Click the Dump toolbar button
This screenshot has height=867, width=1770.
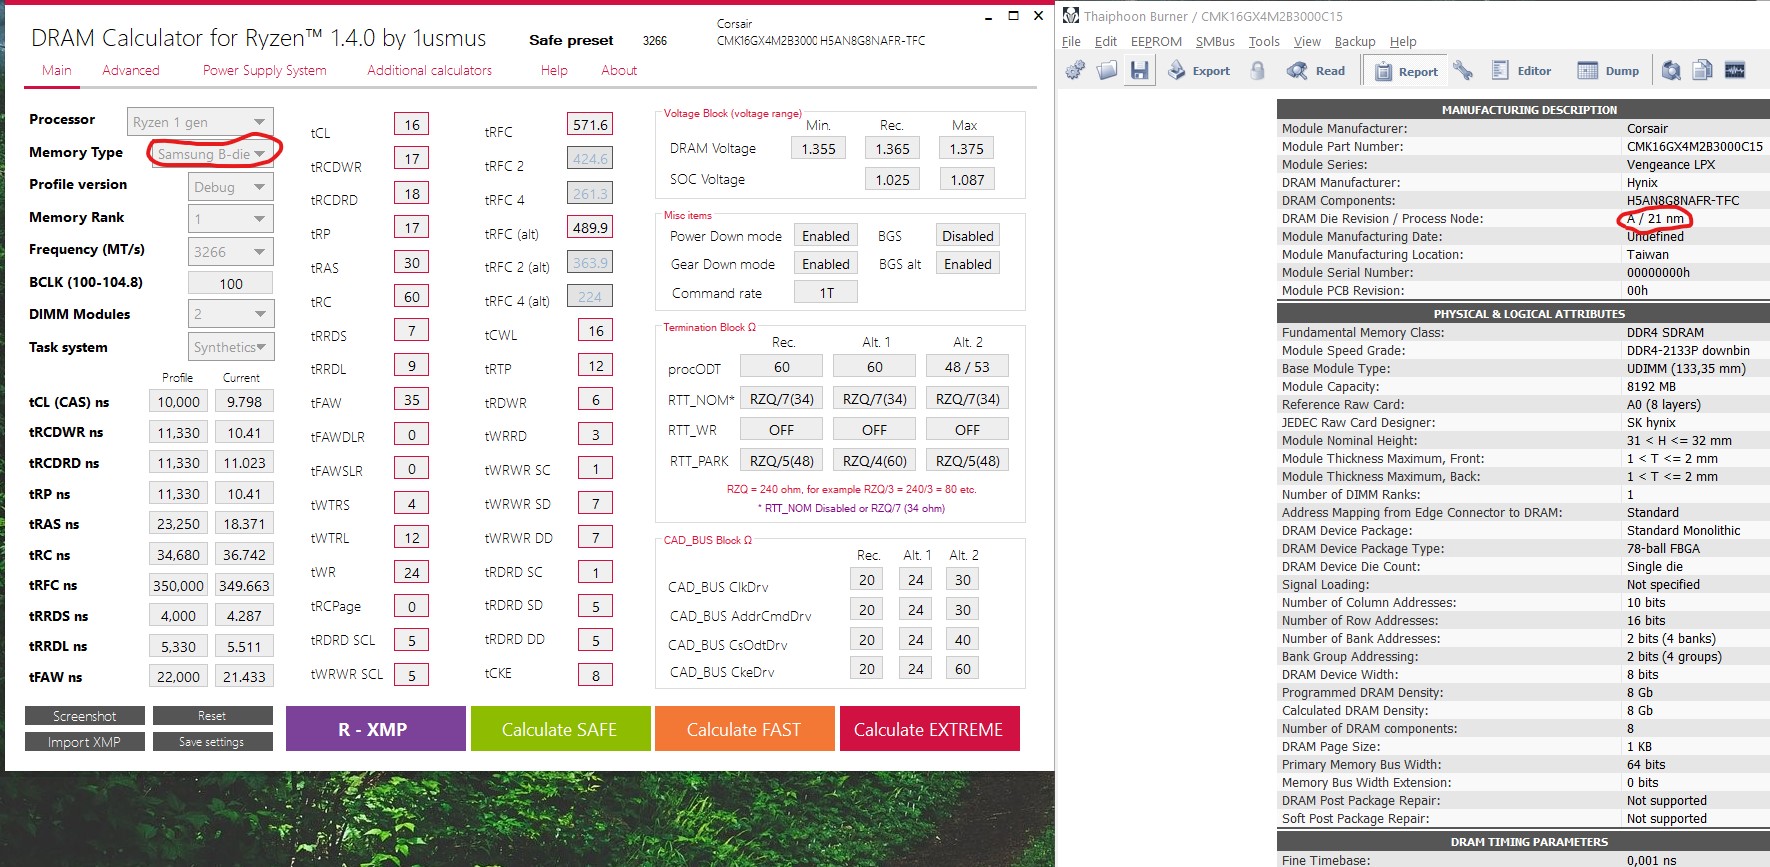coord(1608,70)
